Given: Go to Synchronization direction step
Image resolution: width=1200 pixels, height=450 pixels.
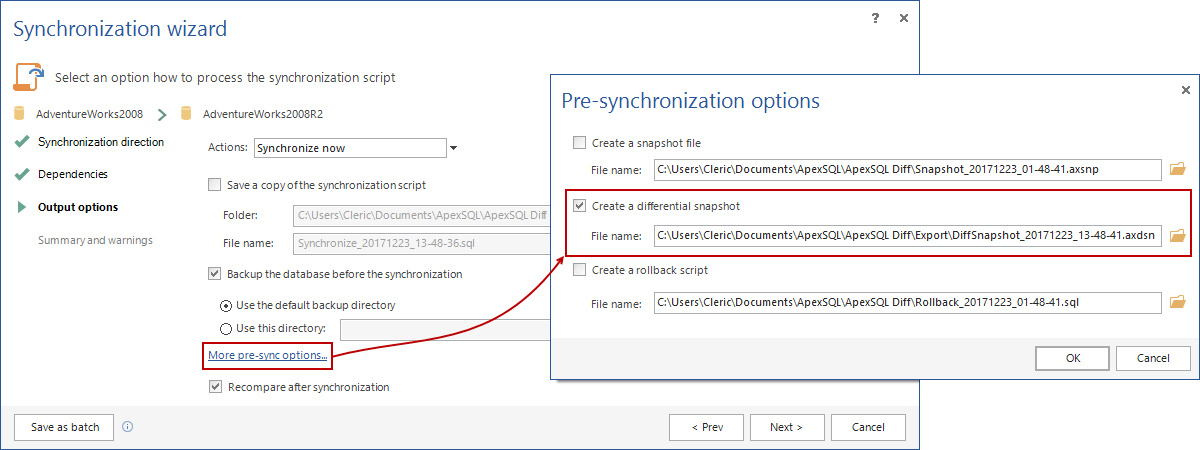Looking at the screenshot, I should [100, 142].
